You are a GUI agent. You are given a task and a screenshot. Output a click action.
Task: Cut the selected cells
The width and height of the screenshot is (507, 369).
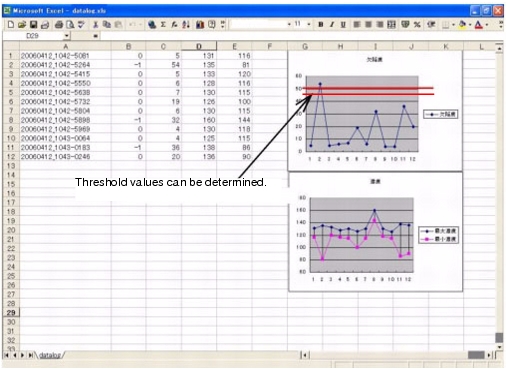pyautogui.click(x=96, y=24)
